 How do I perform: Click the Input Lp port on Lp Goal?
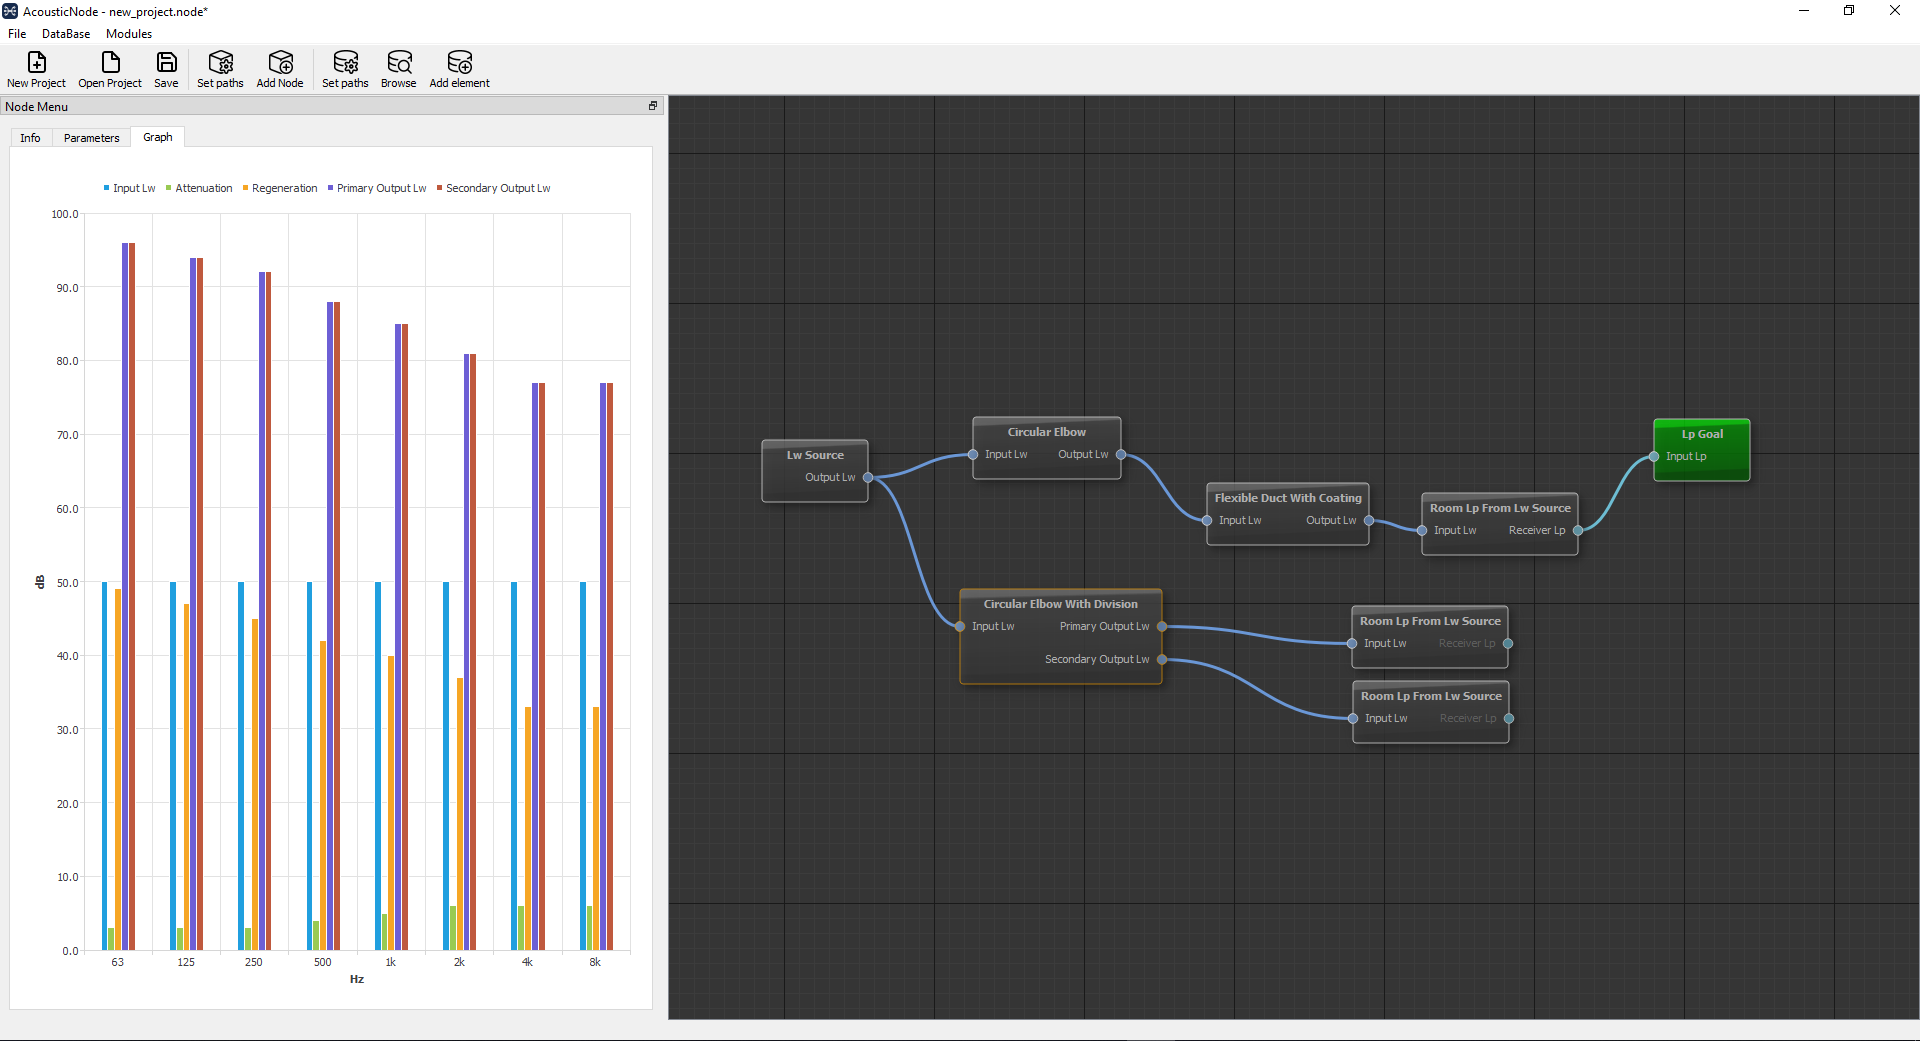(x=1655, y=456)
